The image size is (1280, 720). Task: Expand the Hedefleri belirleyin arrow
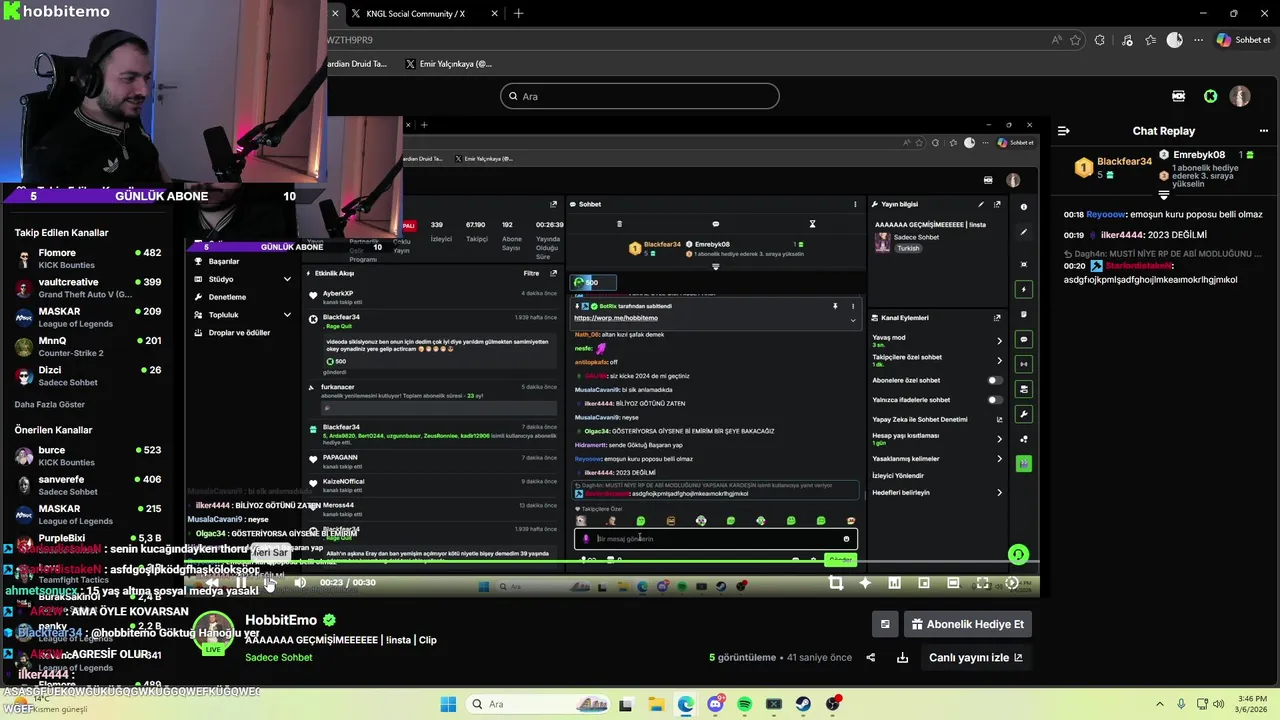click(x=999, y=493)
